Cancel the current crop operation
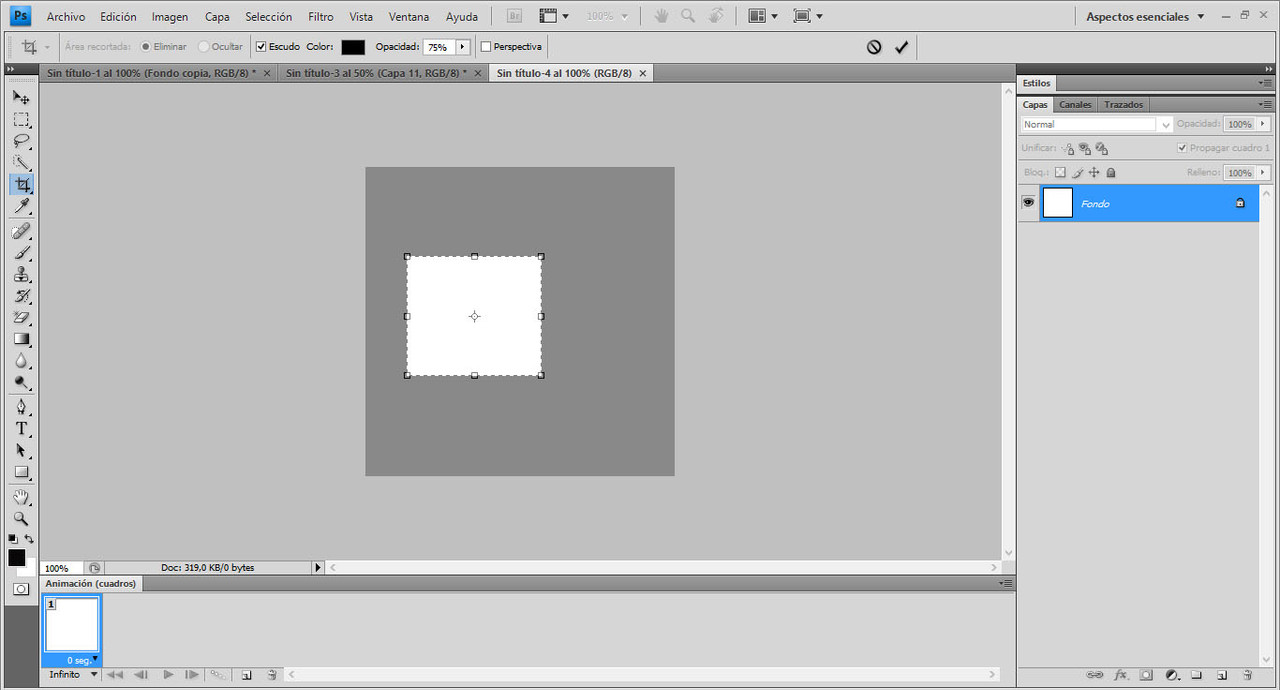 point(874,47)
